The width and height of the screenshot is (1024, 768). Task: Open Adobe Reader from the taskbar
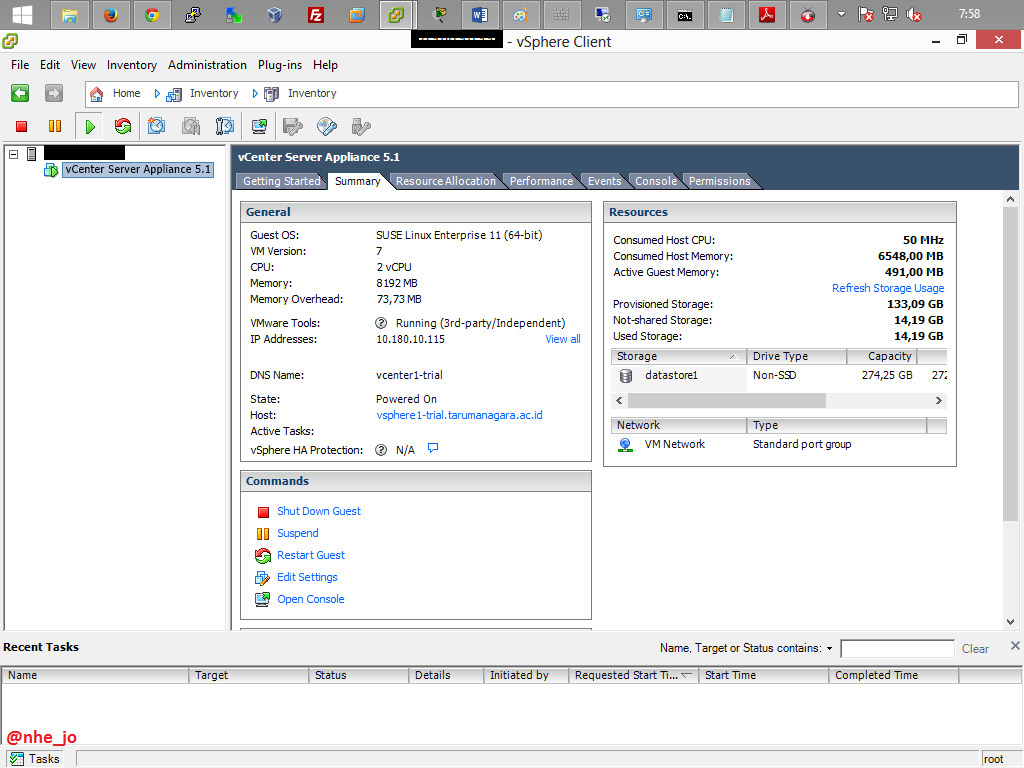(x=767, y=14)
